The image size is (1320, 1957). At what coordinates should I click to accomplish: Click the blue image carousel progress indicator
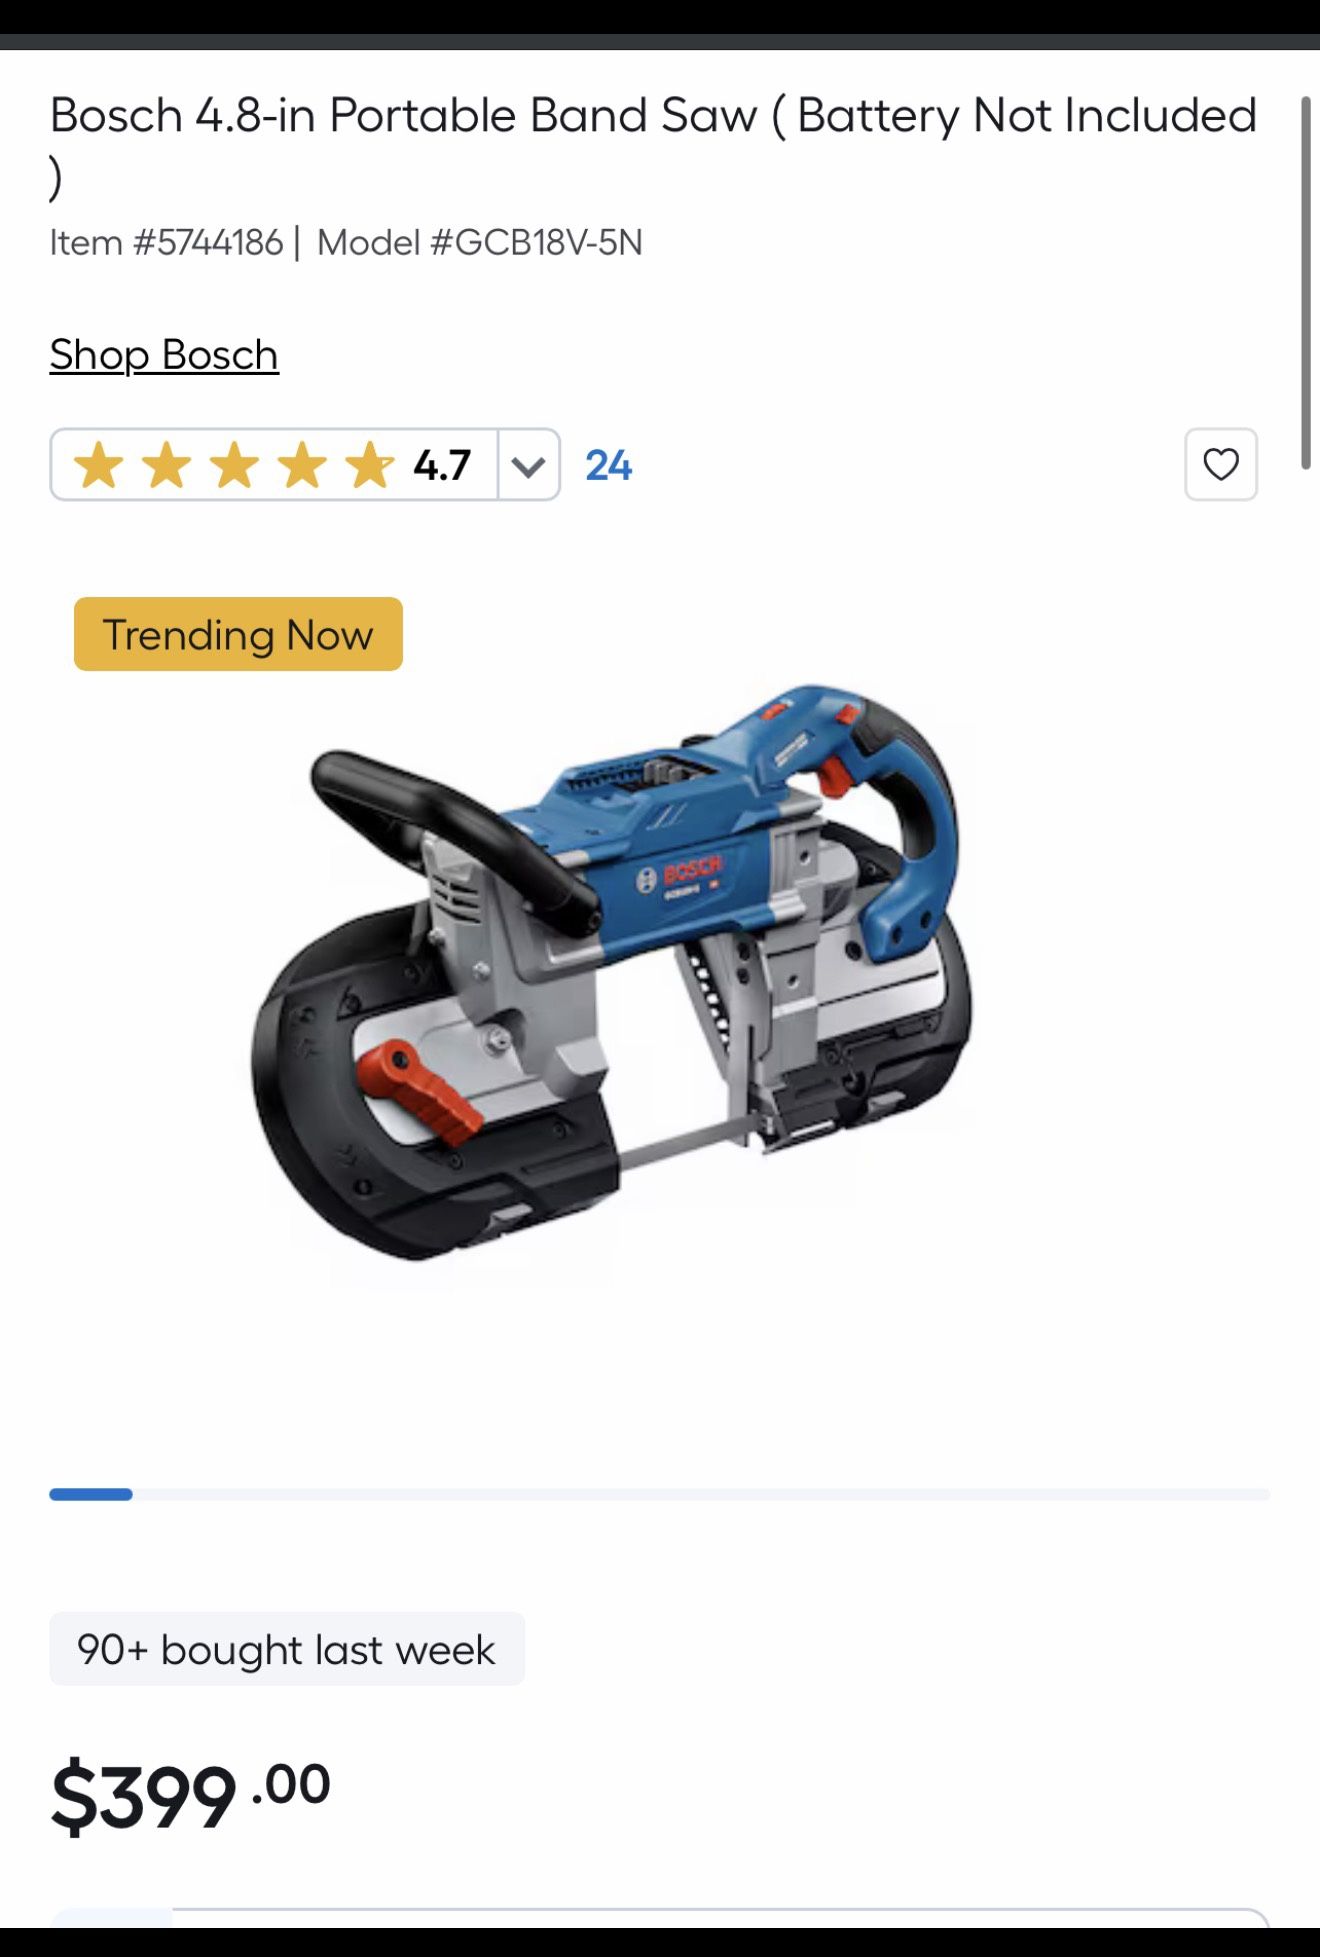[x=91, y=1494]
